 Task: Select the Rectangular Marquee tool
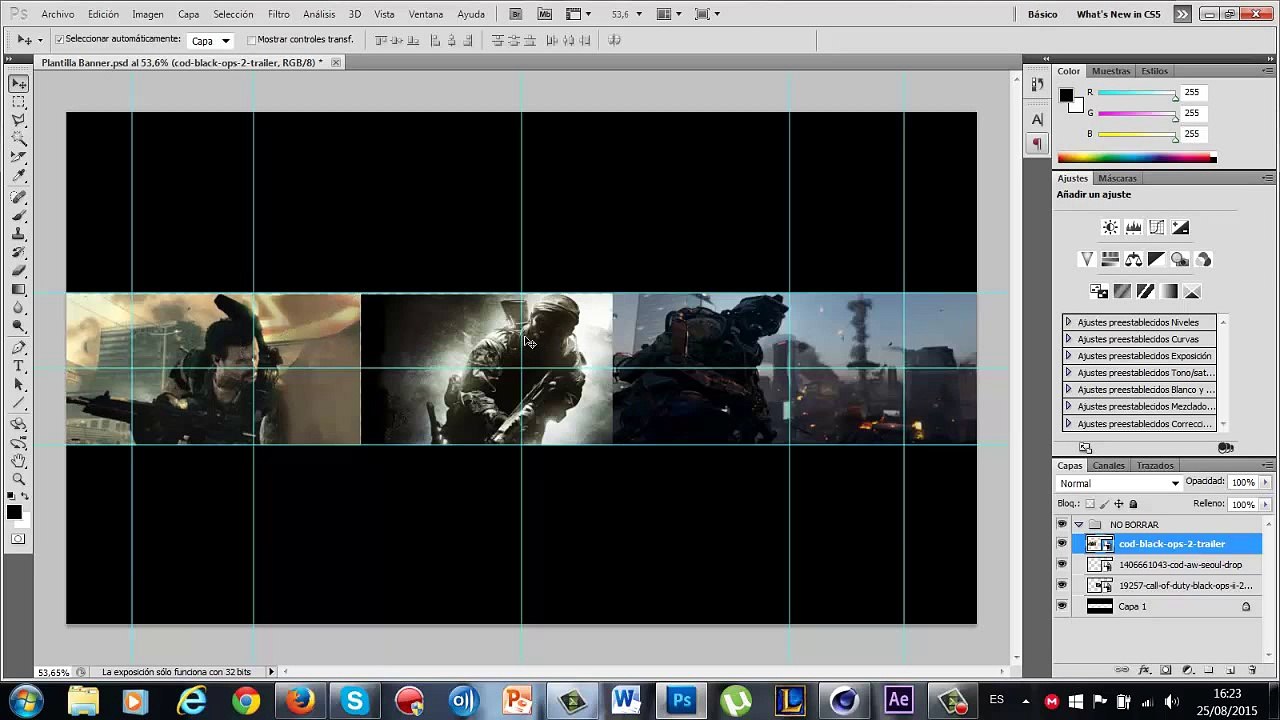19,102
